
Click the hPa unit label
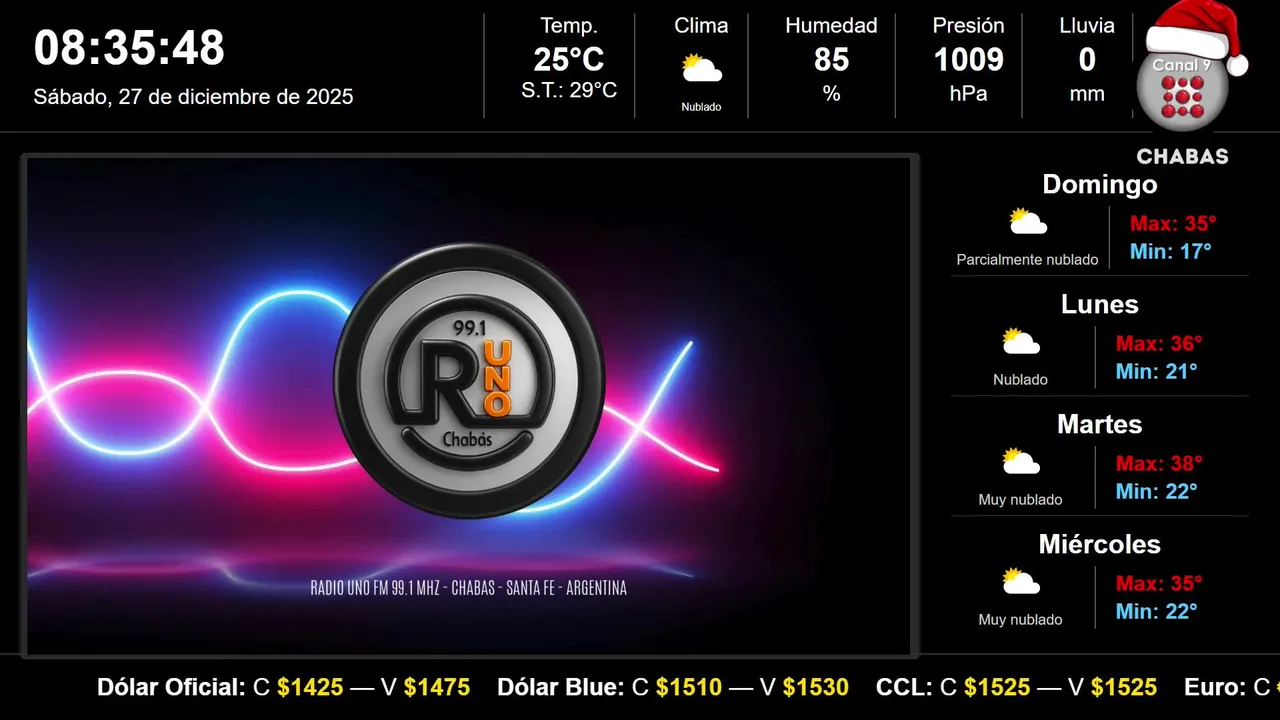pos(968,94)
